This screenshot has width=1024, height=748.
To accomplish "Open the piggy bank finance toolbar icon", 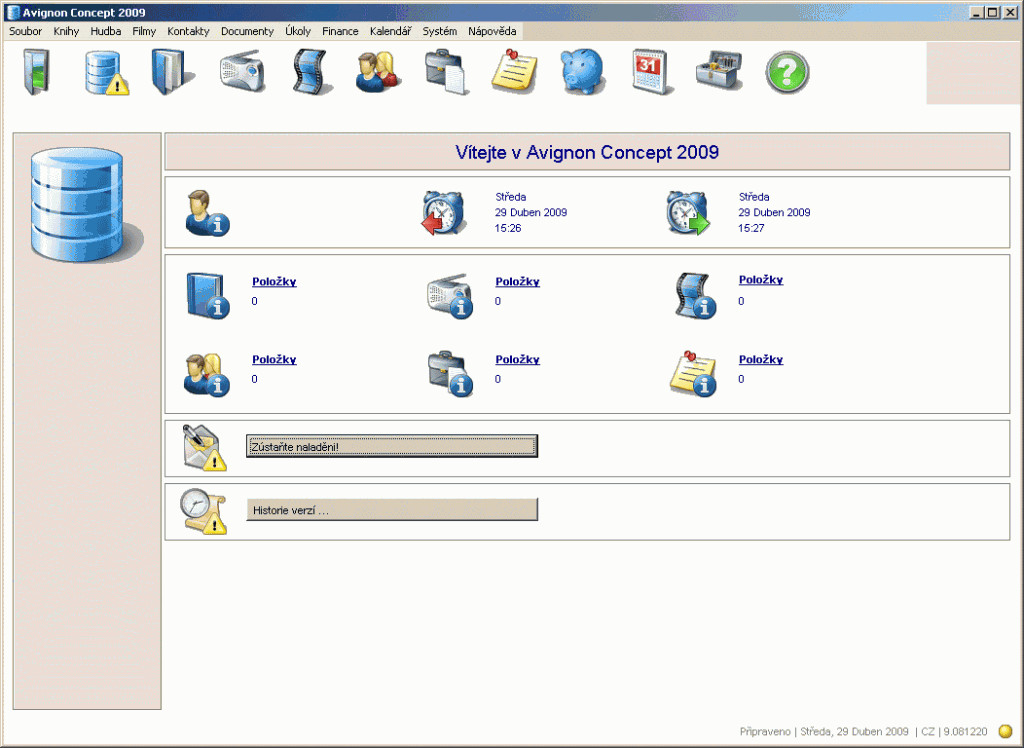I will coord(583,72).
